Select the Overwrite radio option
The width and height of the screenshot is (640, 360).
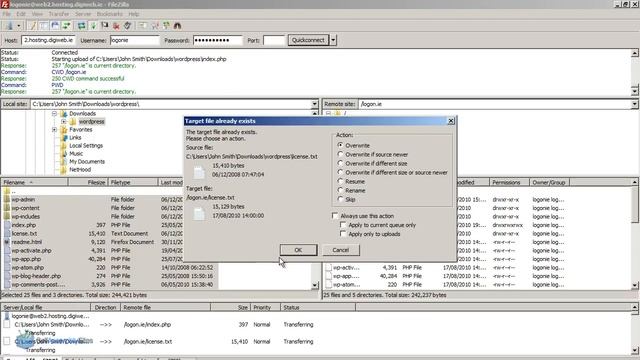click(x=340, y=145)
